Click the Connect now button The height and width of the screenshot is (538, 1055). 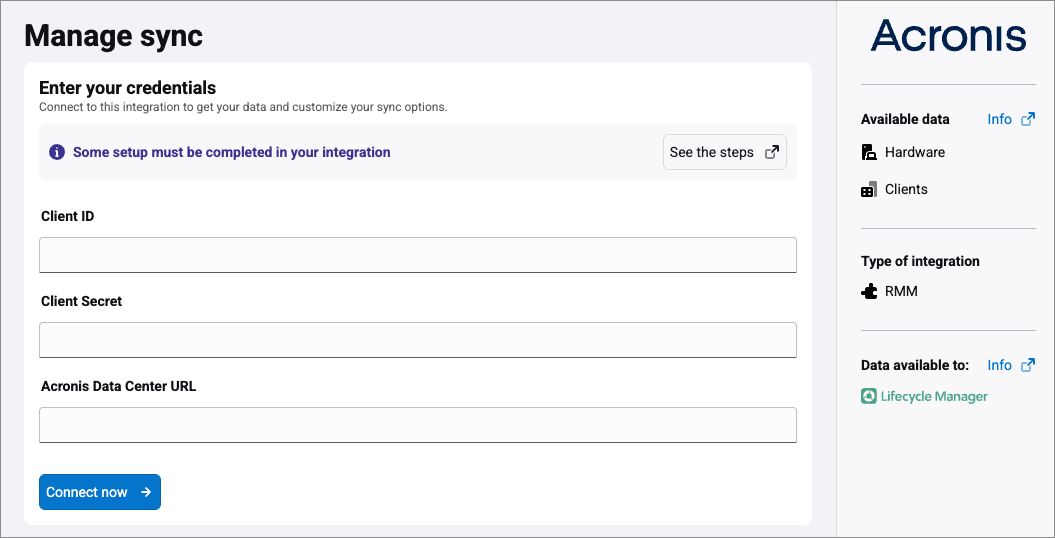tap(100, 492)
